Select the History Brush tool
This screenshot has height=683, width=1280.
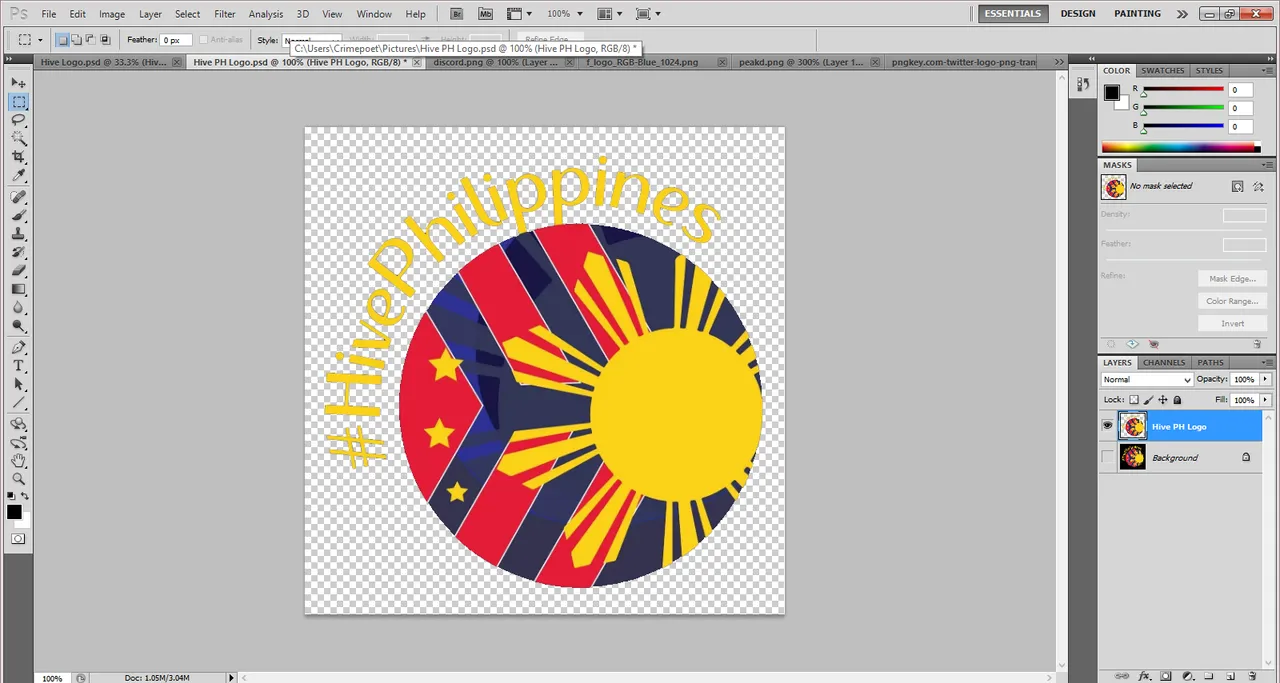point(18,252)
